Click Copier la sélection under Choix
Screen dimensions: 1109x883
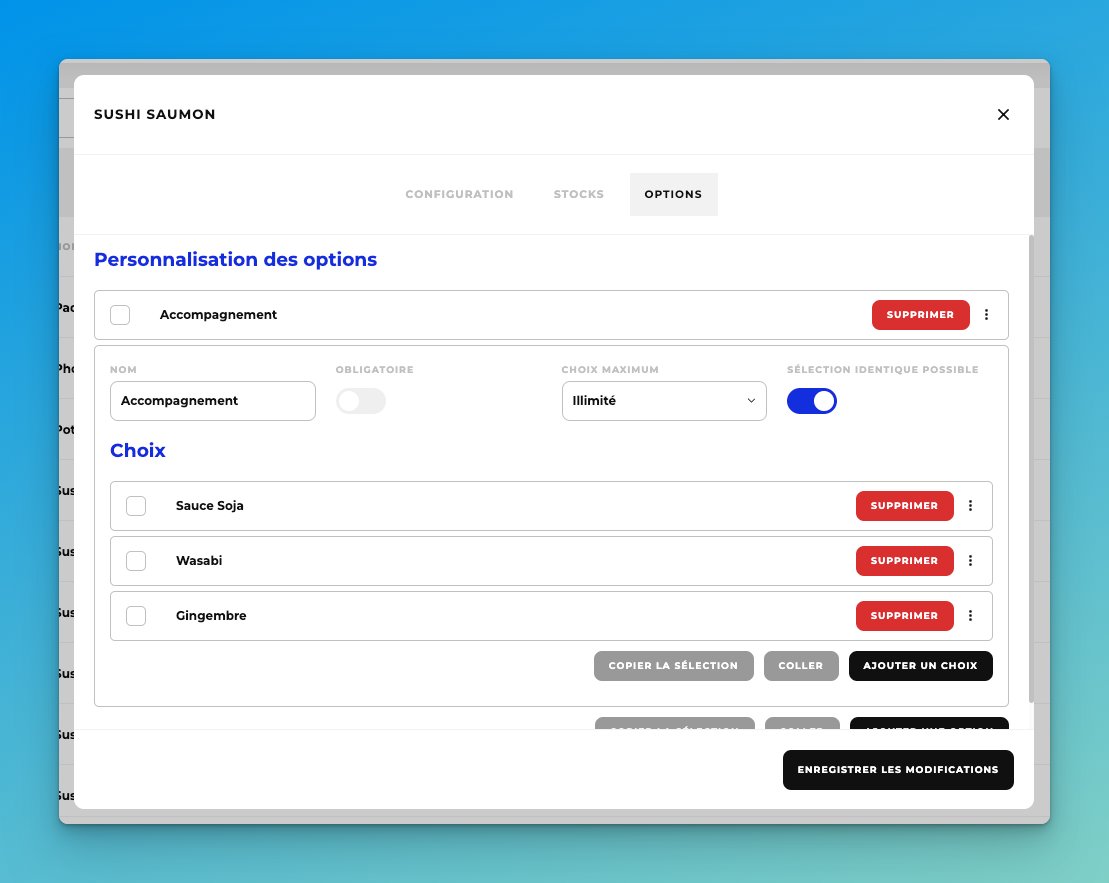click(673, 666)
